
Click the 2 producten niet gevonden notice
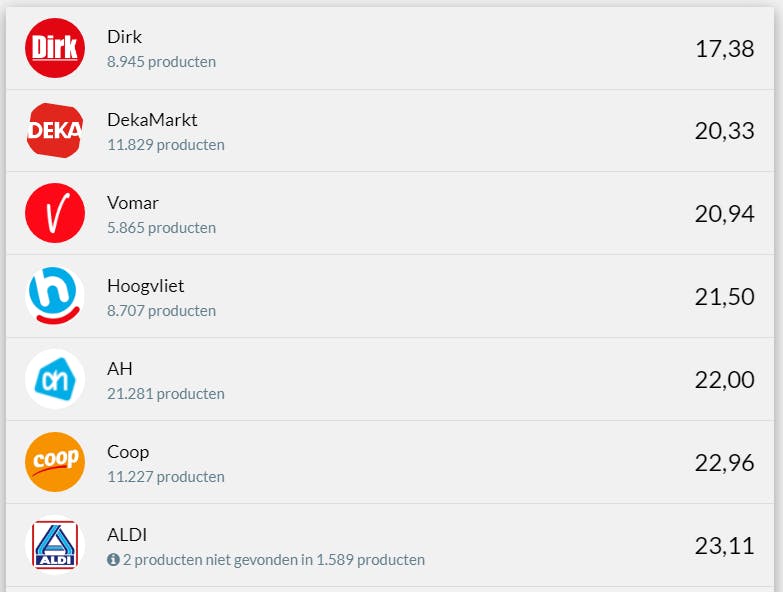(x=273, y=560)
